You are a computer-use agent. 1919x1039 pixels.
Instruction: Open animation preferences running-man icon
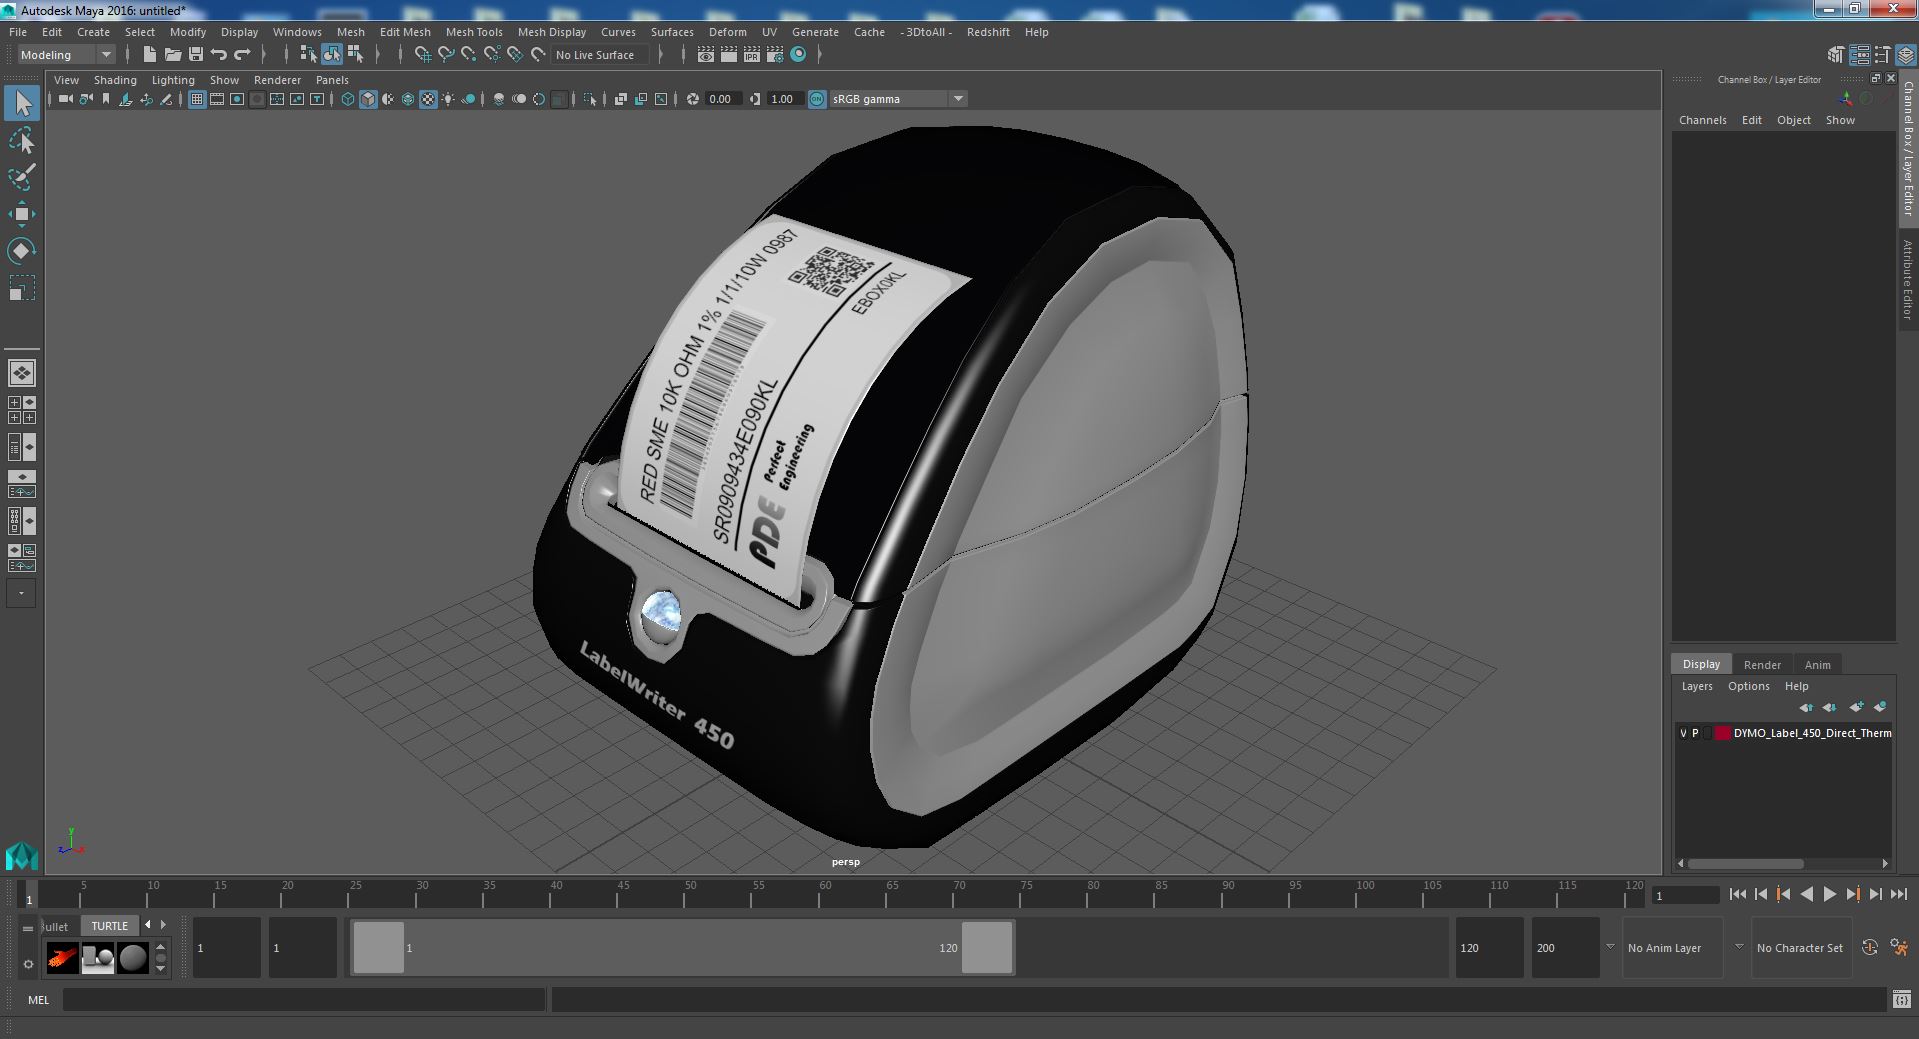(x=1900, y=947)
